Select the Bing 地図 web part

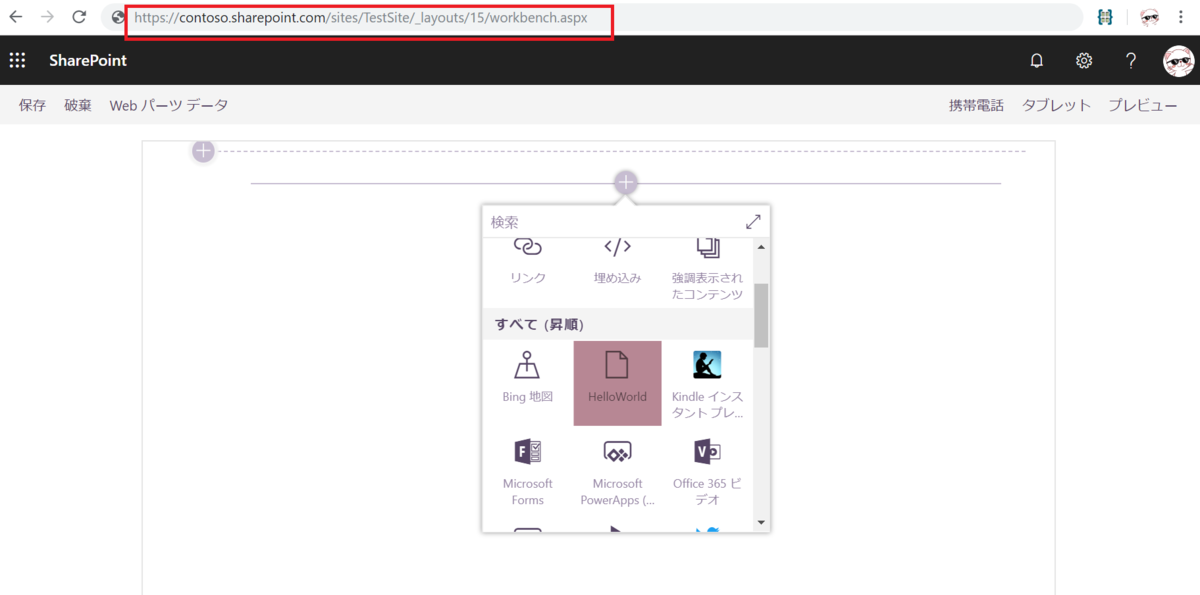[x=528, y=383]
